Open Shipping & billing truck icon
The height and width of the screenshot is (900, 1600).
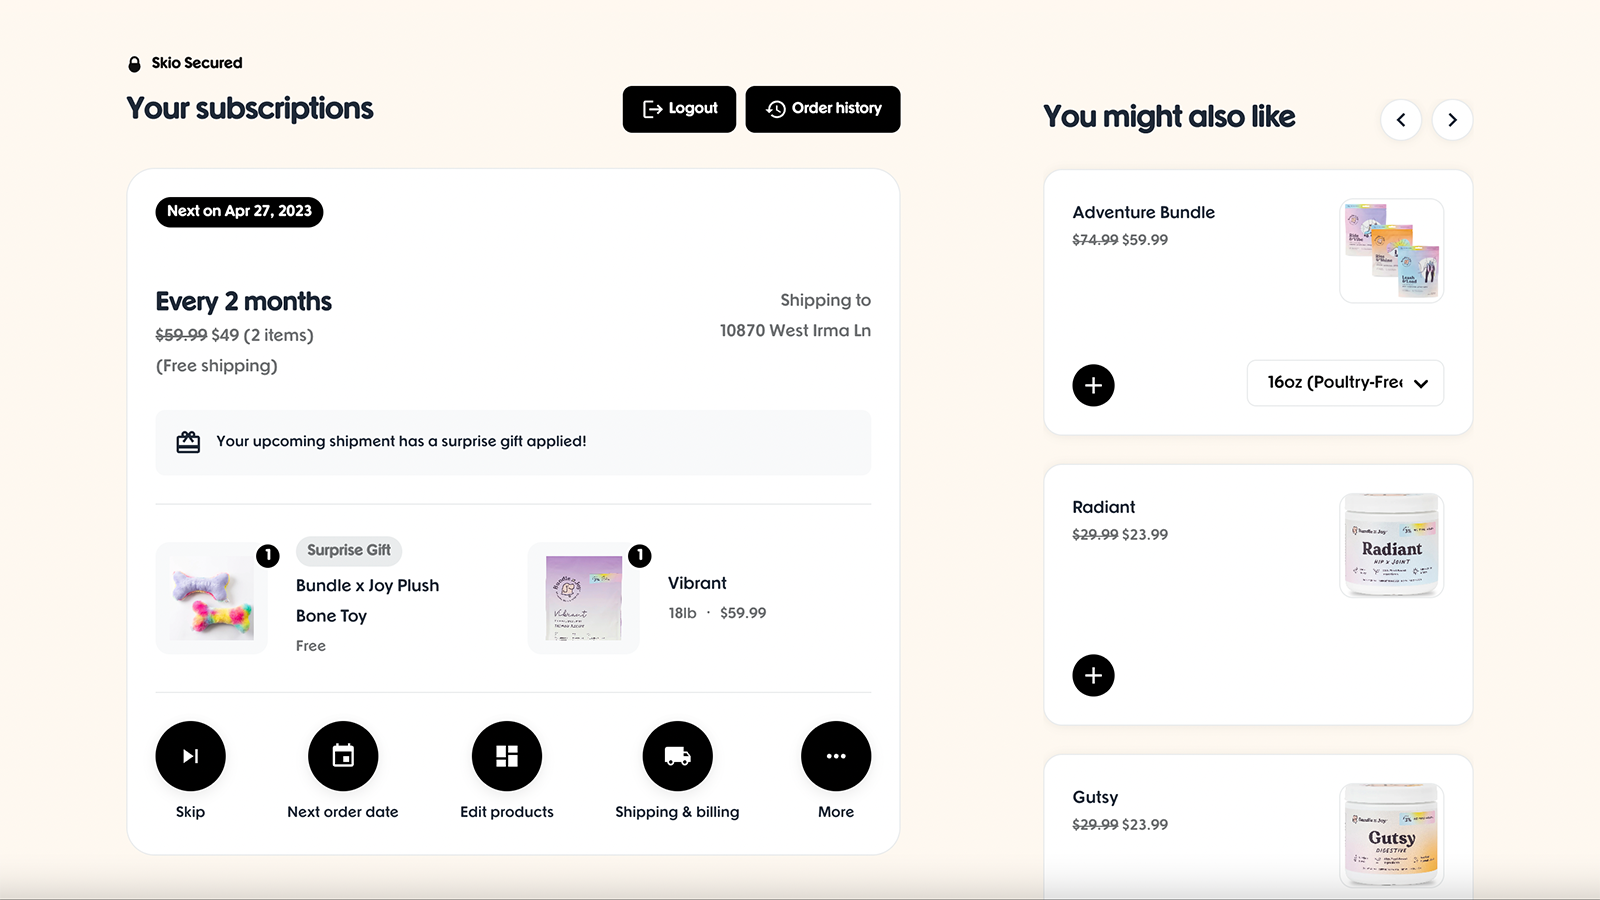pyautogui.click(x=677, y=756)
